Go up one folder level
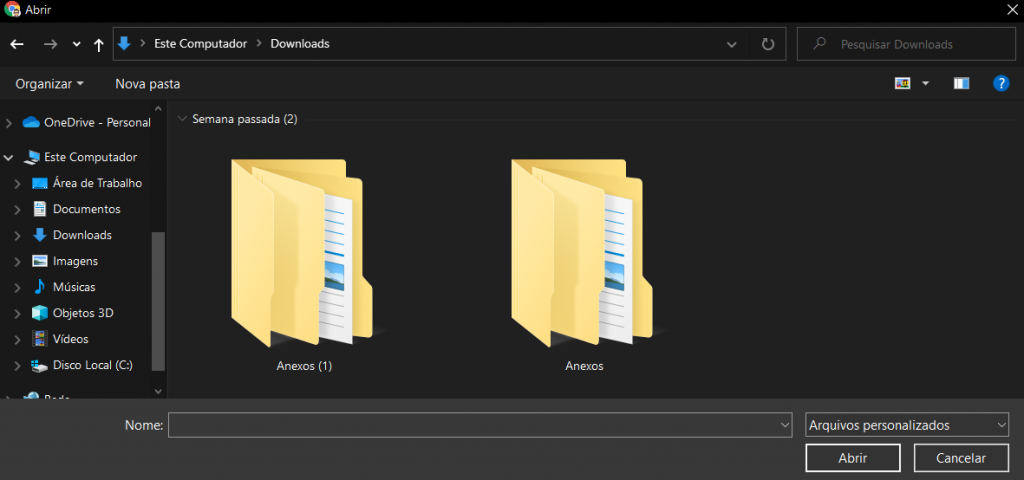The image size is (1024, 480). [99, 44]
